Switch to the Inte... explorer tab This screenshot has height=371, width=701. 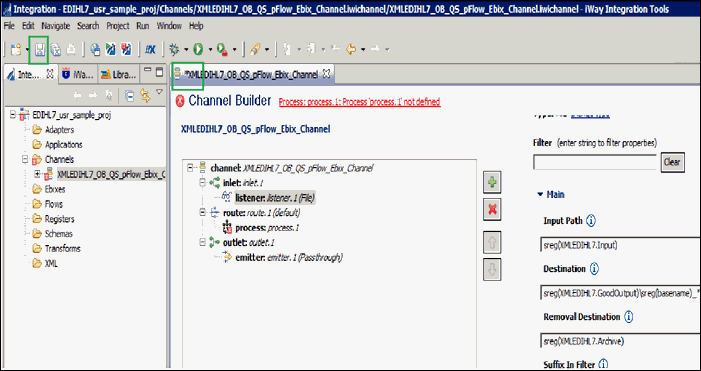(x=30, y=75)
